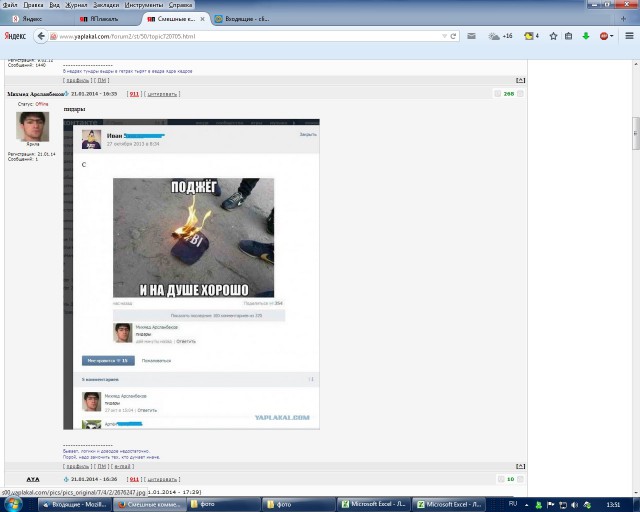640x512 pixels.
Task: Switch to Смешные комме... Firefox taskbar button
Action: pos(149,505)
